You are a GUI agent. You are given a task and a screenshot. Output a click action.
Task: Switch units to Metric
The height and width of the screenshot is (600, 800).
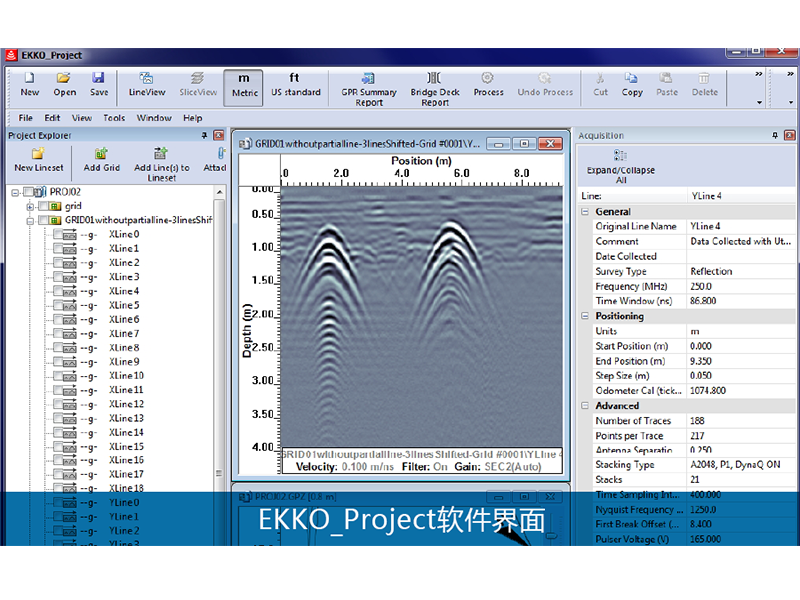[244, 88]
